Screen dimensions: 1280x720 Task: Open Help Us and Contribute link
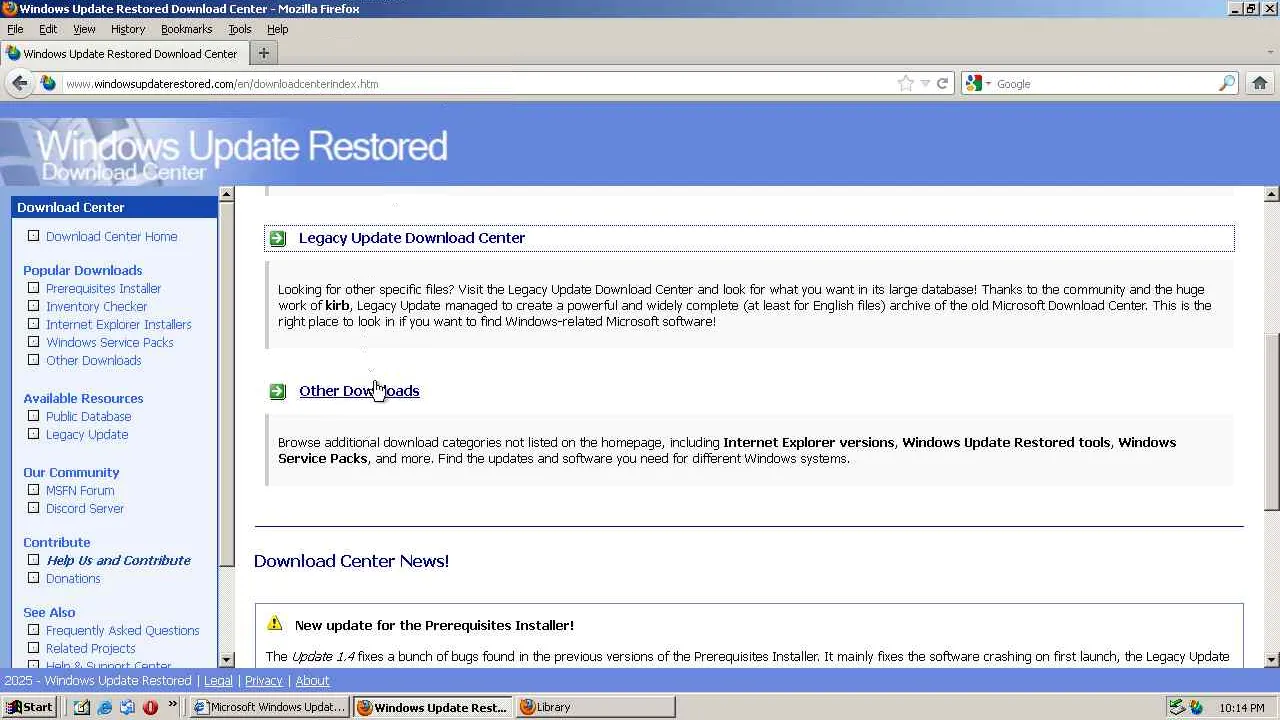pyautogui.click(x=118, y=561)
